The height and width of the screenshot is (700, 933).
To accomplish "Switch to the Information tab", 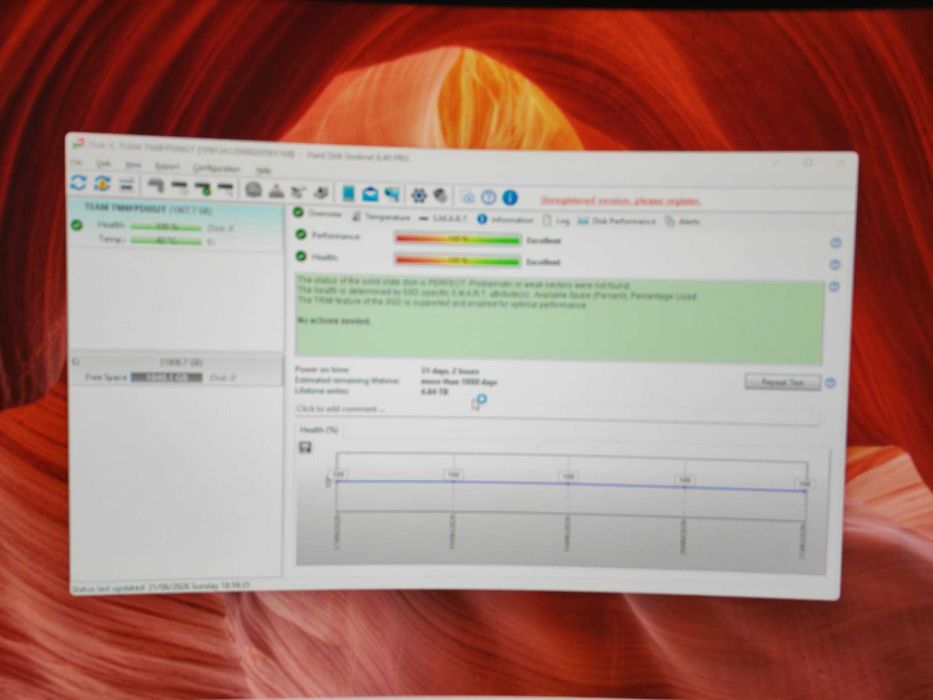I will click(505, 220).
